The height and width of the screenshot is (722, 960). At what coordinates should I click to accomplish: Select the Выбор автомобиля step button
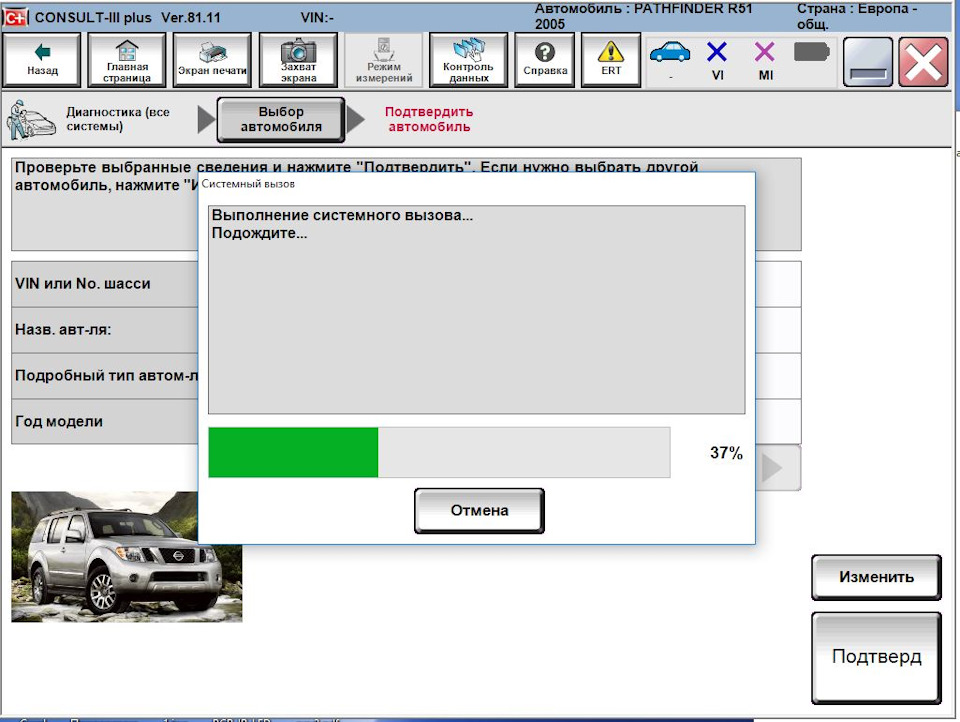coord(281,119)
